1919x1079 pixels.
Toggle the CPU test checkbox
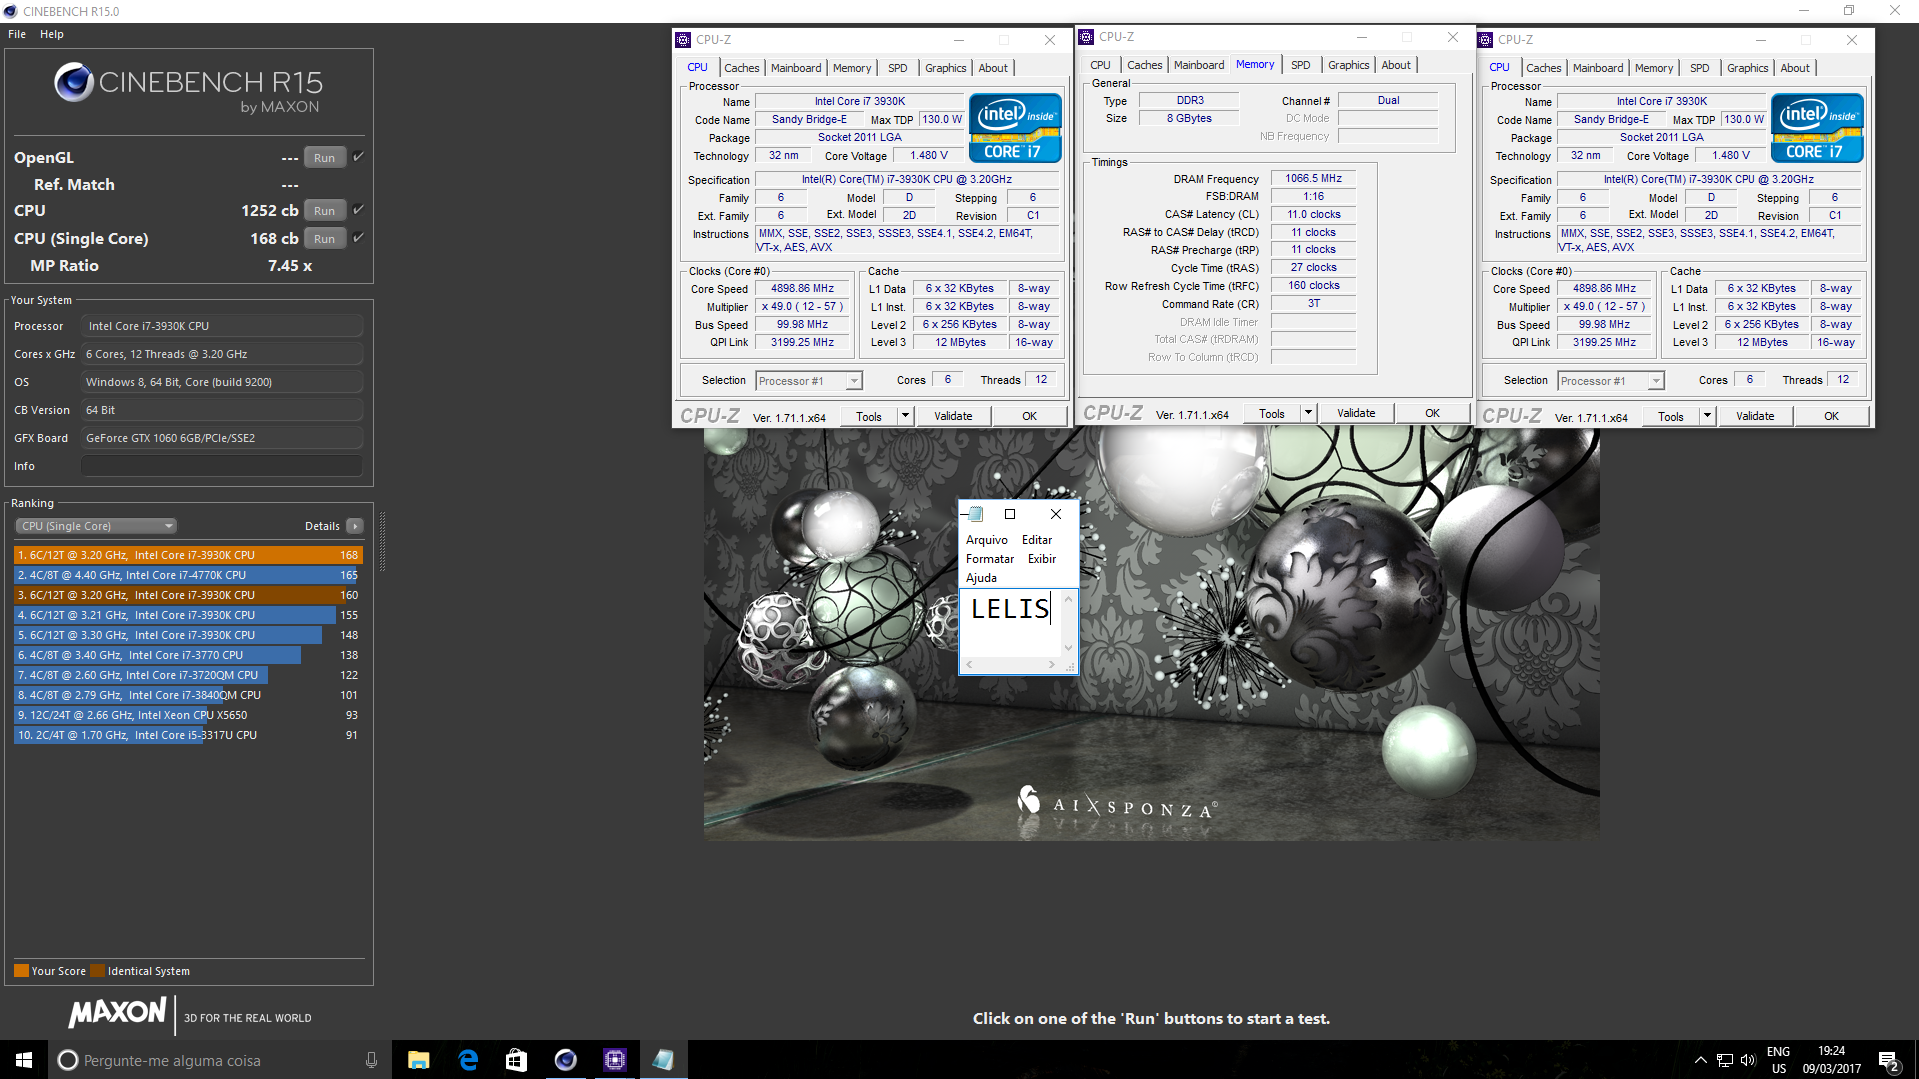358,210
